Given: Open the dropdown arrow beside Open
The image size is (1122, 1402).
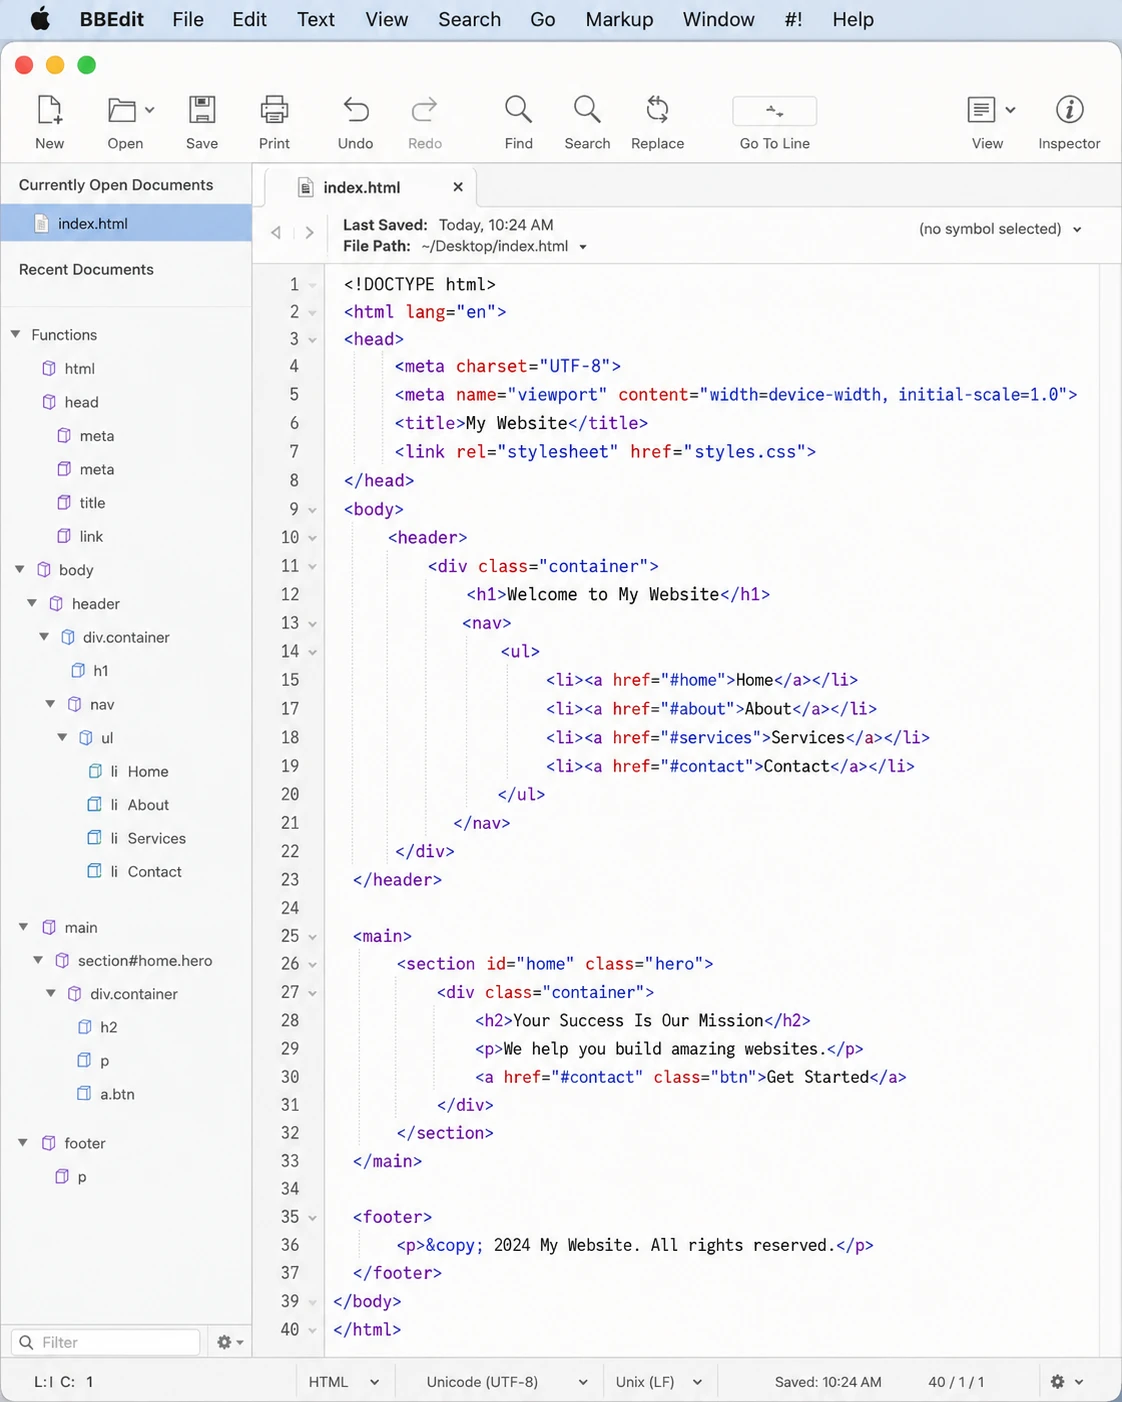Looking at the screenshot, I should 149,110.
